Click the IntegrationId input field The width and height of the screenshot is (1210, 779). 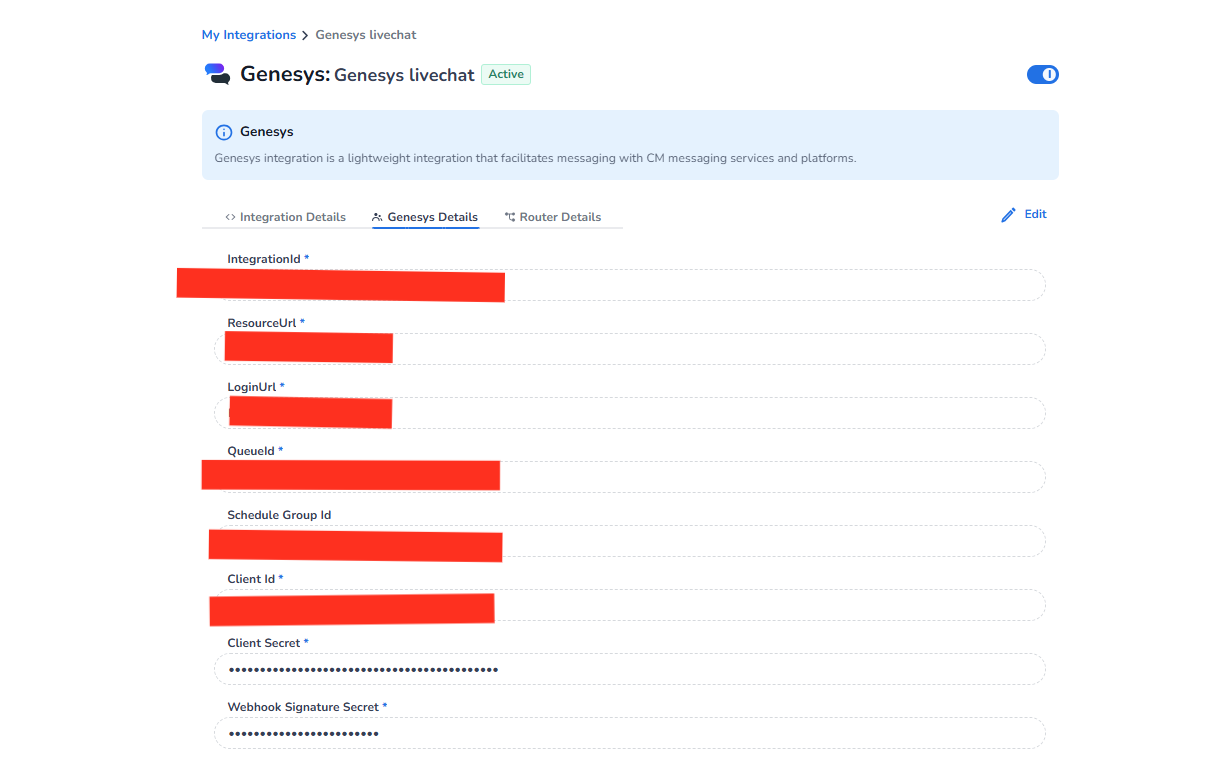point(630,285)
